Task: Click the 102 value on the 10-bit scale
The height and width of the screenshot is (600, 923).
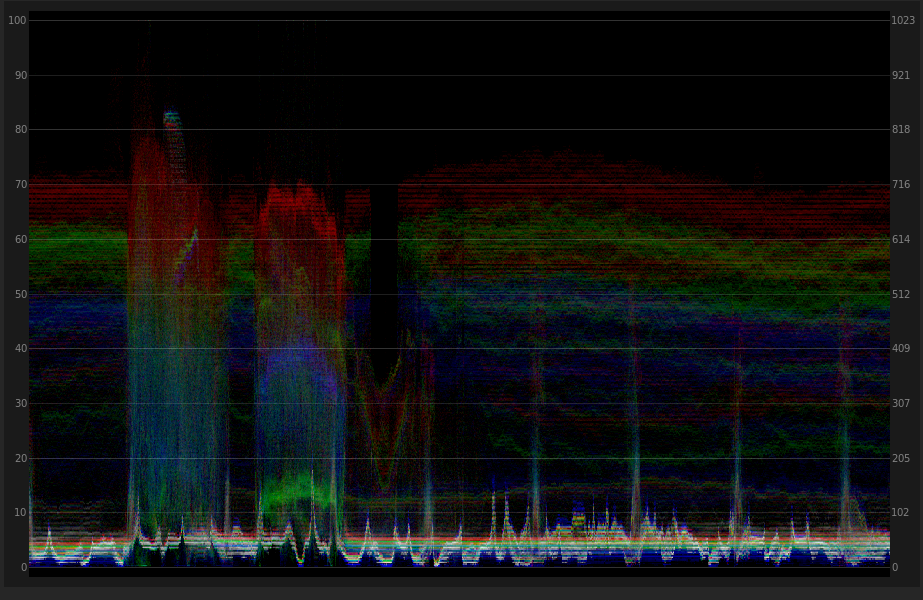Action: [x=901, y=513]
